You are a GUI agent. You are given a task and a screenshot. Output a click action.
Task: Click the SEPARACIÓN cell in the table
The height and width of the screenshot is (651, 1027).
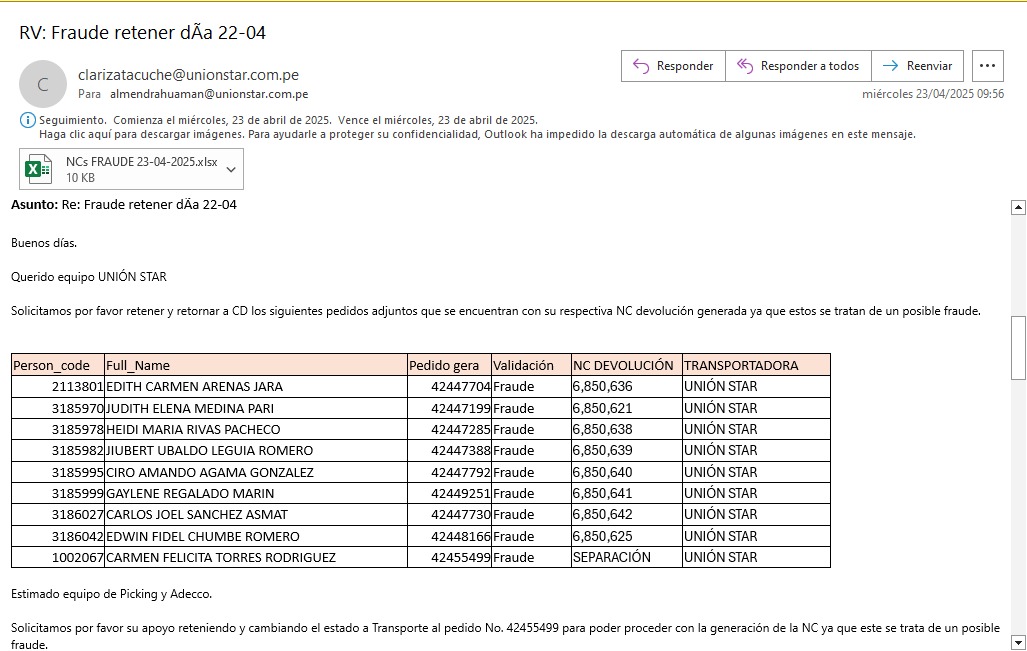[611, 557]
